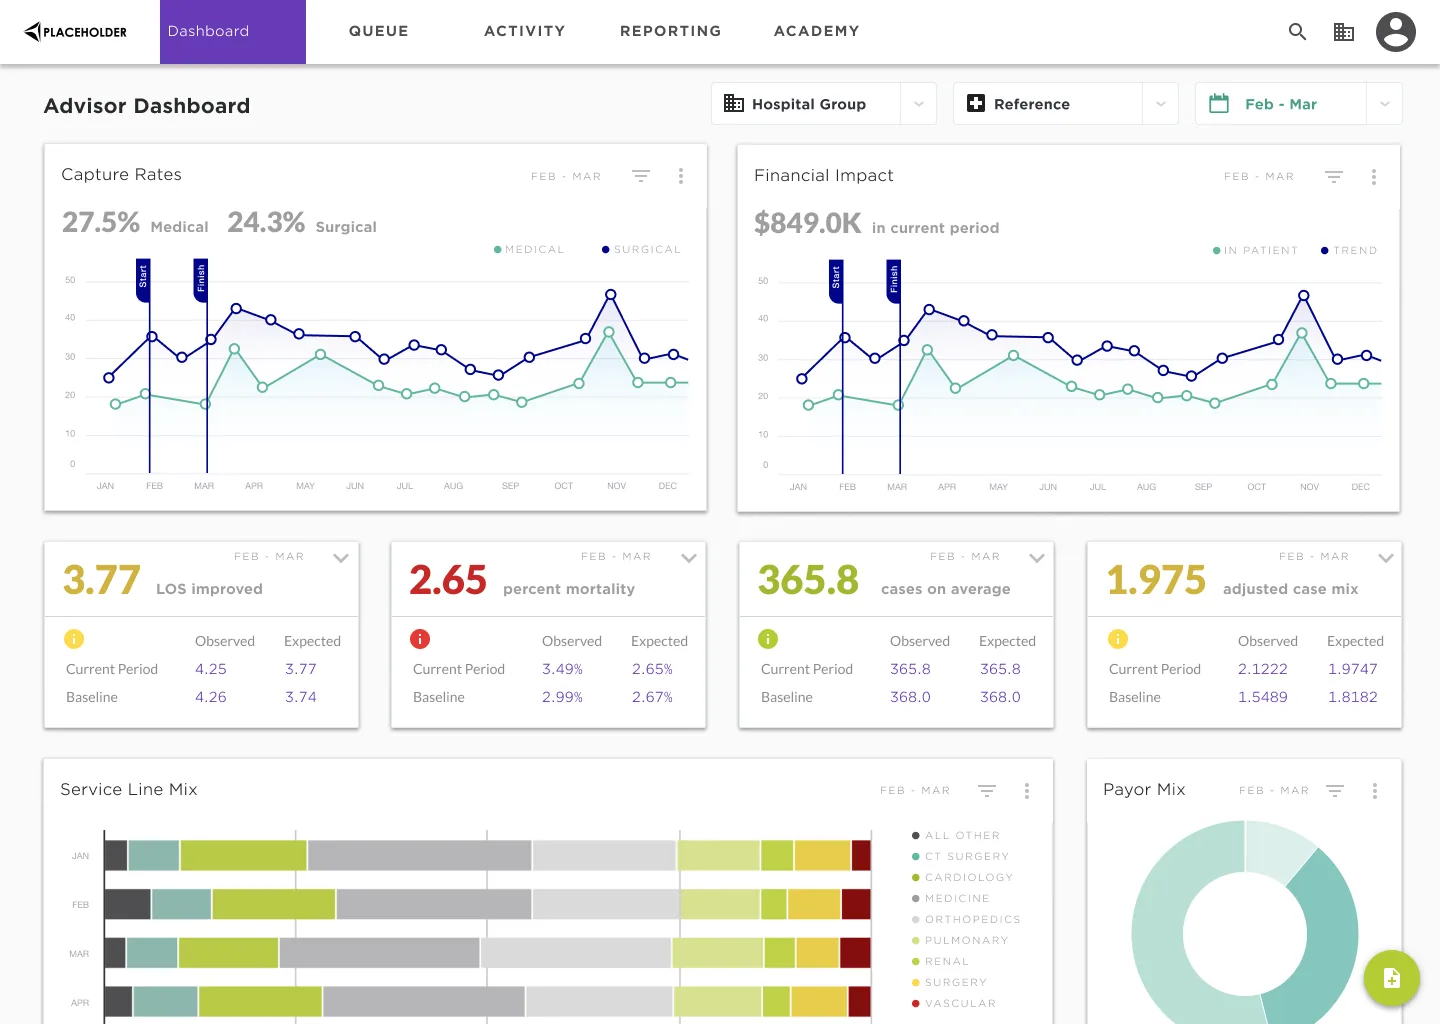Open Capture Rates filter icon
Screen dimensions: 1440x1024
(641, 176)
